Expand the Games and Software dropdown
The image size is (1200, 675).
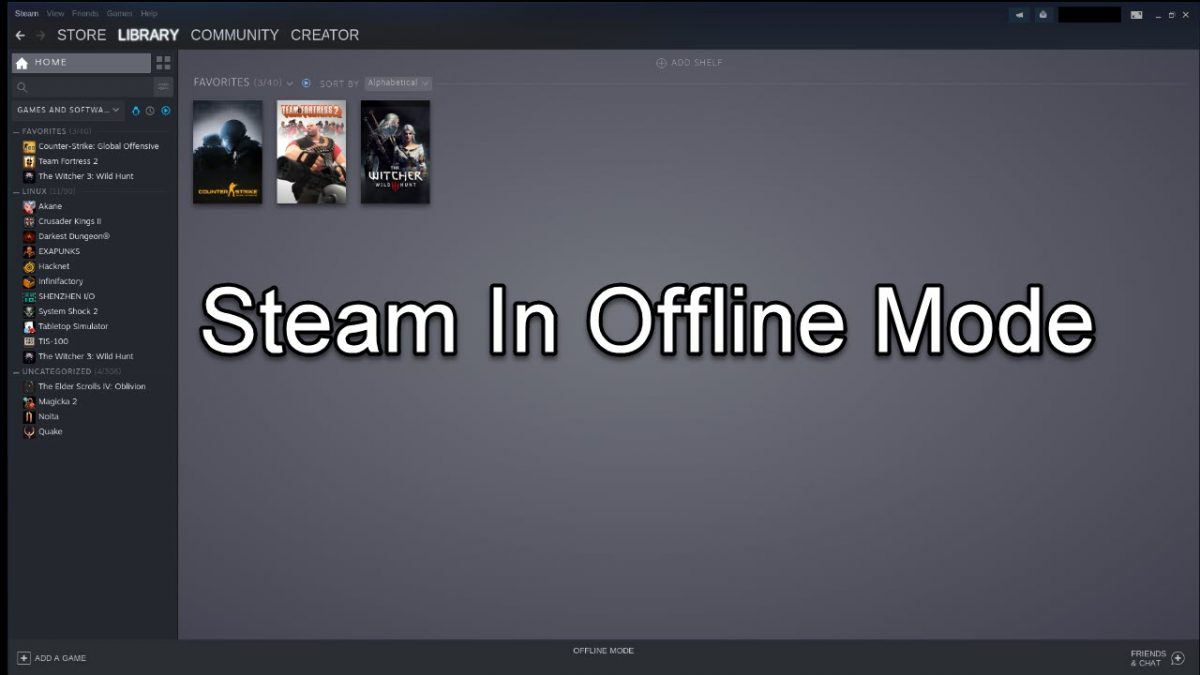pyautogui.click(x=68, y=110)
